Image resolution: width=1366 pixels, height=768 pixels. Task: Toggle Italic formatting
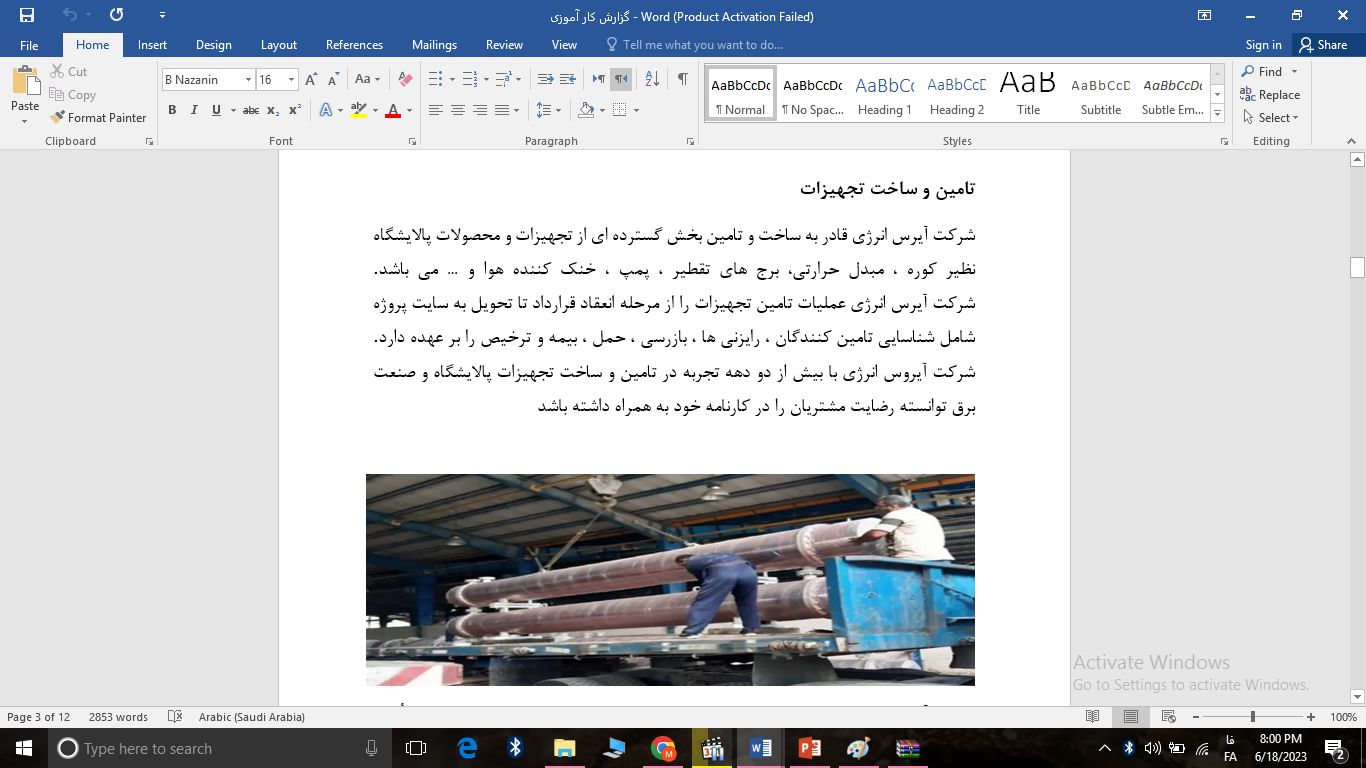(194, 110)
